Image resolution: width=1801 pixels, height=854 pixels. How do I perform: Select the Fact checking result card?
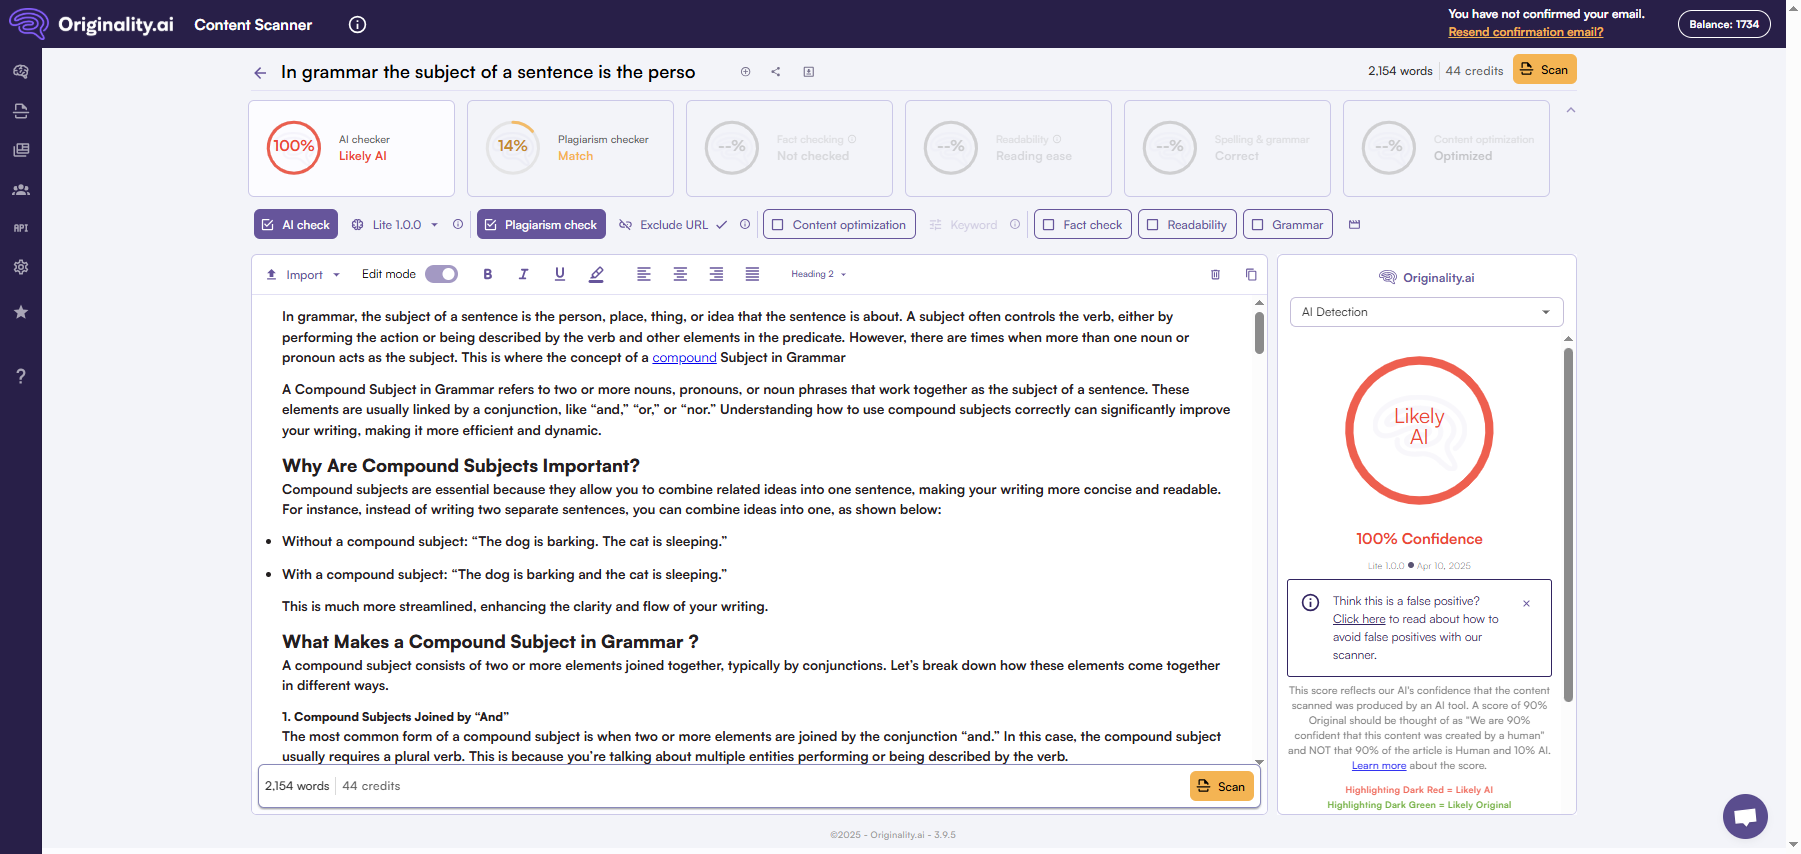coord(789,148)
